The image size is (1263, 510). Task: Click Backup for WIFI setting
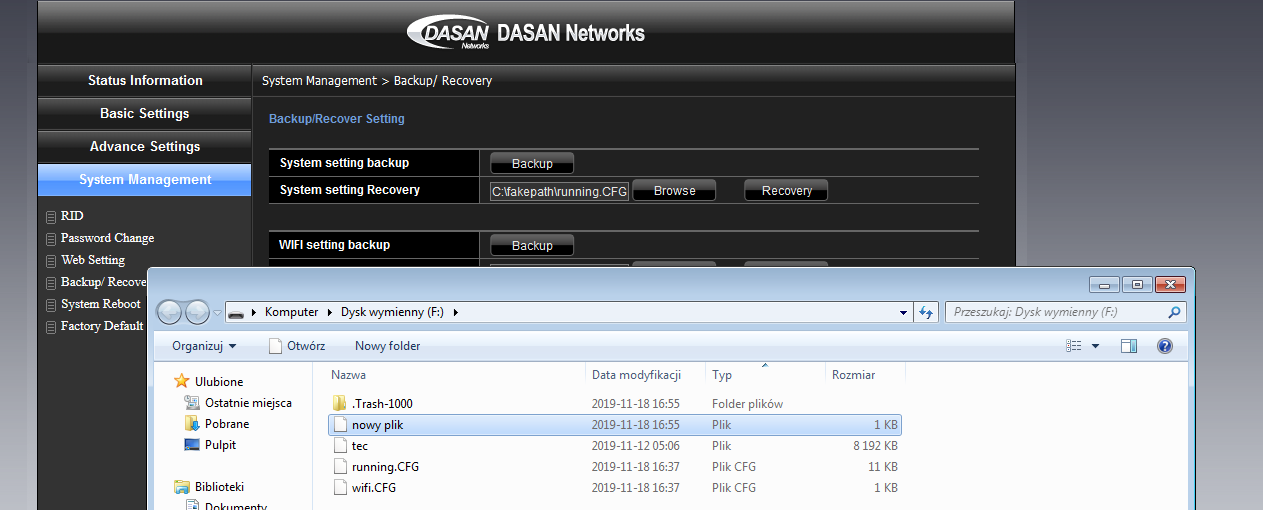(x=532, y=245)
